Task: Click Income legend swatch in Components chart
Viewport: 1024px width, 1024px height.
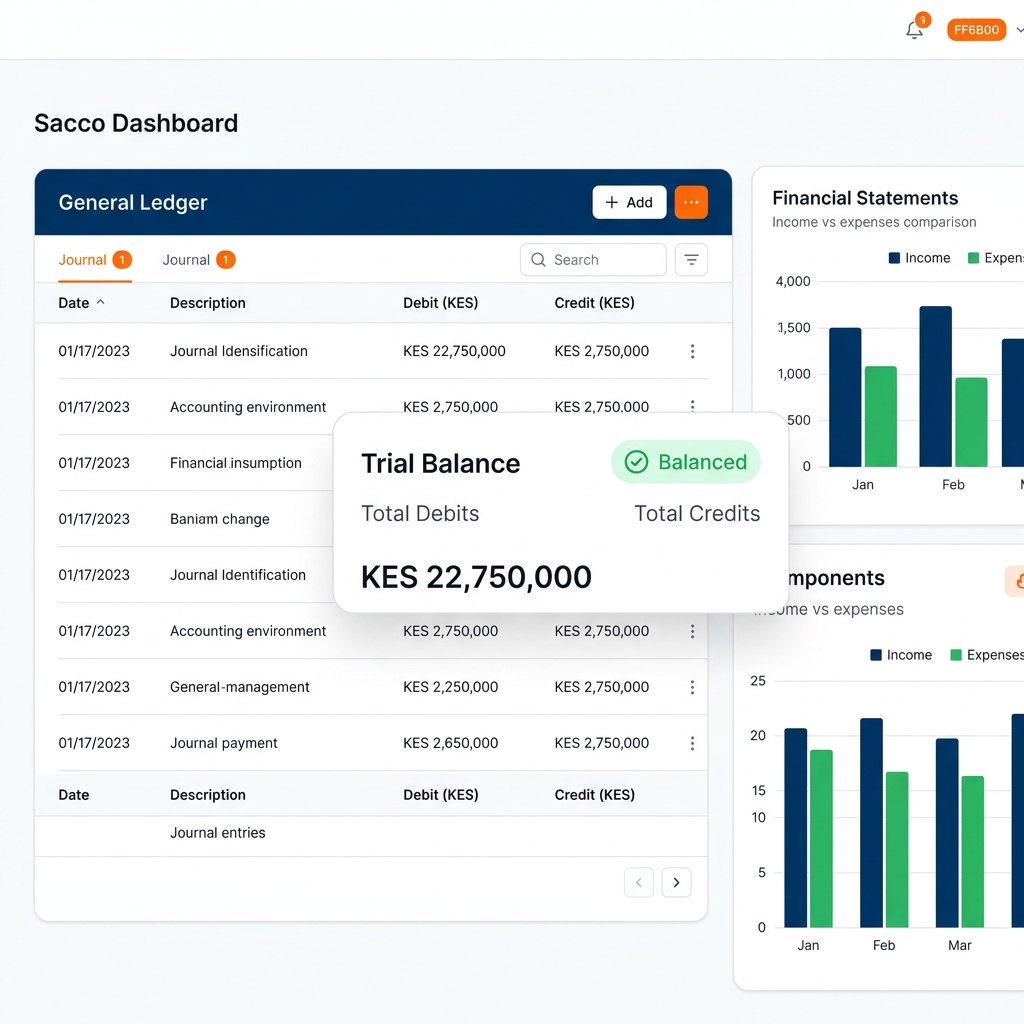Action: coord(876,655)
